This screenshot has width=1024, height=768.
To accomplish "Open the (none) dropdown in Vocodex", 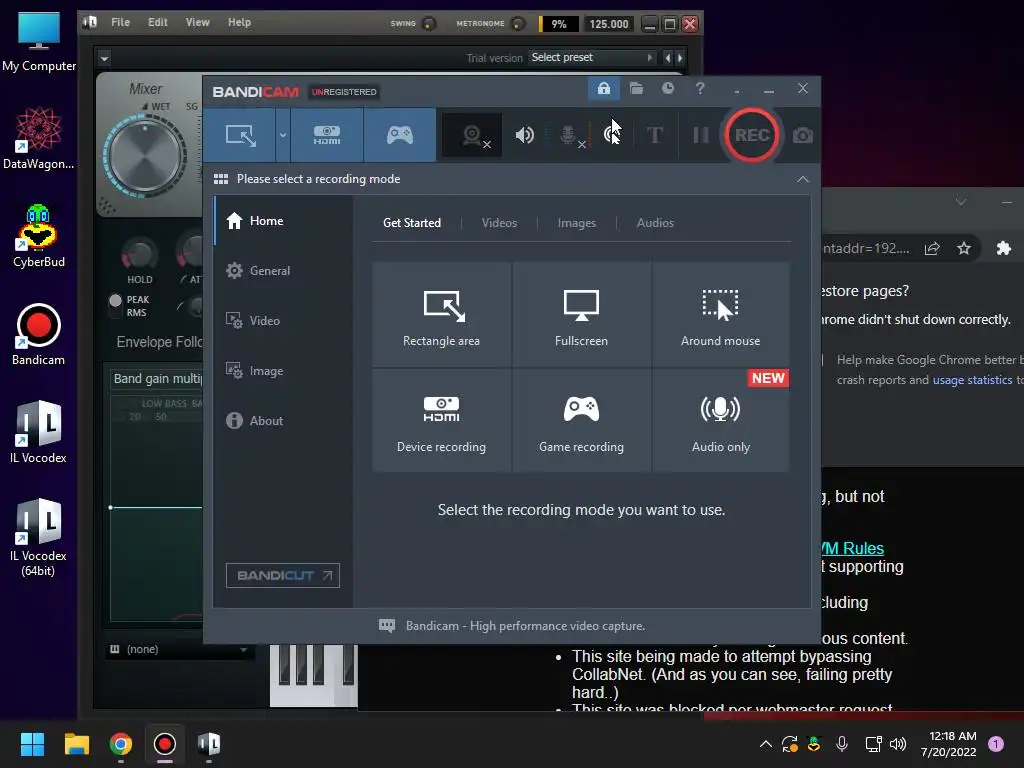I will (x=179, y=649).
